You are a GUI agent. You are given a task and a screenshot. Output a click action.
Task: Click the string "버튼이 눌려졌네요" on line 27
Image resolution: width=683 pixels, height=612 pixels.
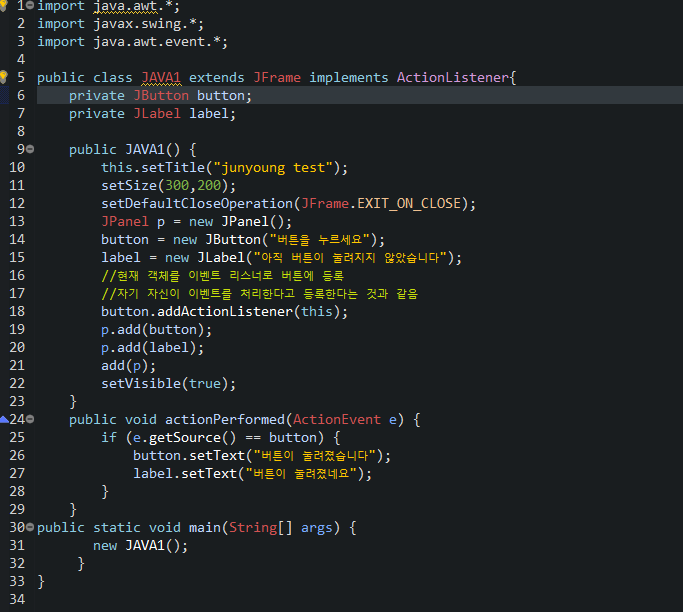(301, 473)
